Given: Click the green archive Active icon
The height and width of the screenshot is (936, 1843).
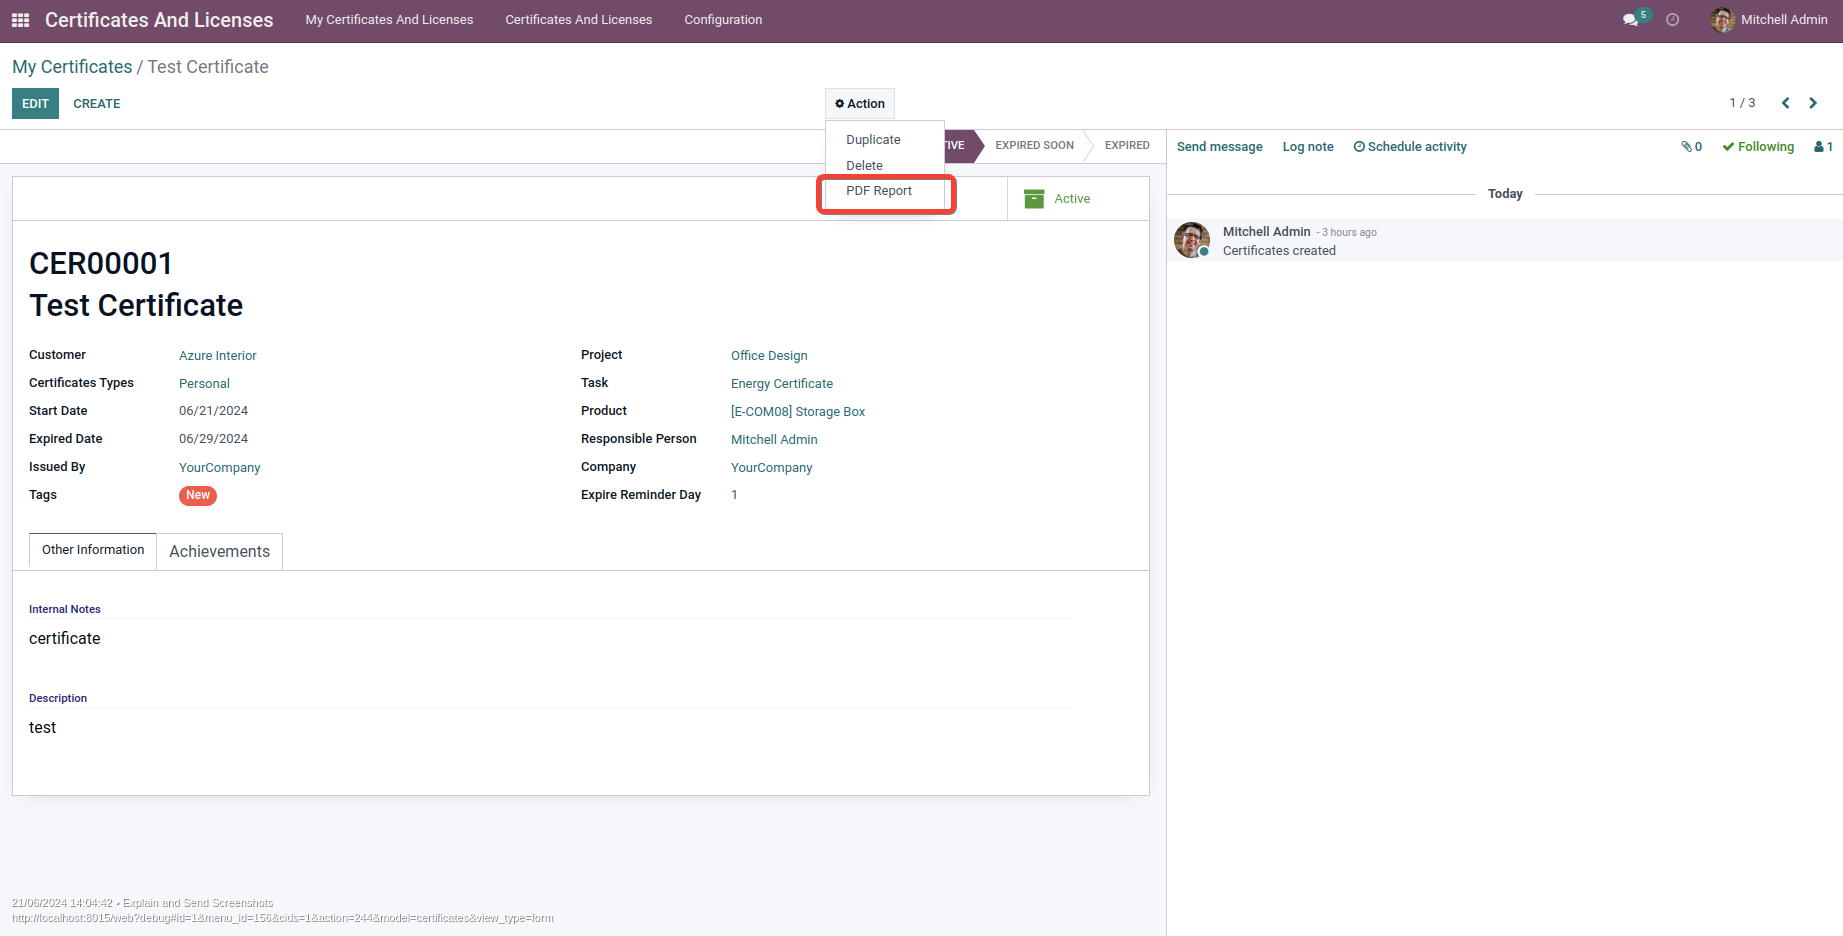Looking at the screenshot, I should point(1034,199).
